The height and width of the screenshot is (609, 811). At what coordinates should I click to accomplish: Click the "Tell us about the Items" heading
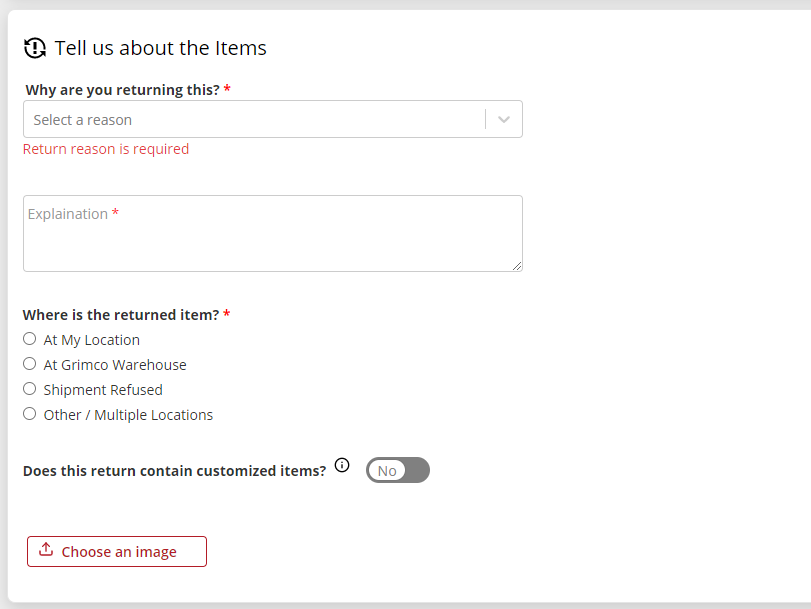160,48
